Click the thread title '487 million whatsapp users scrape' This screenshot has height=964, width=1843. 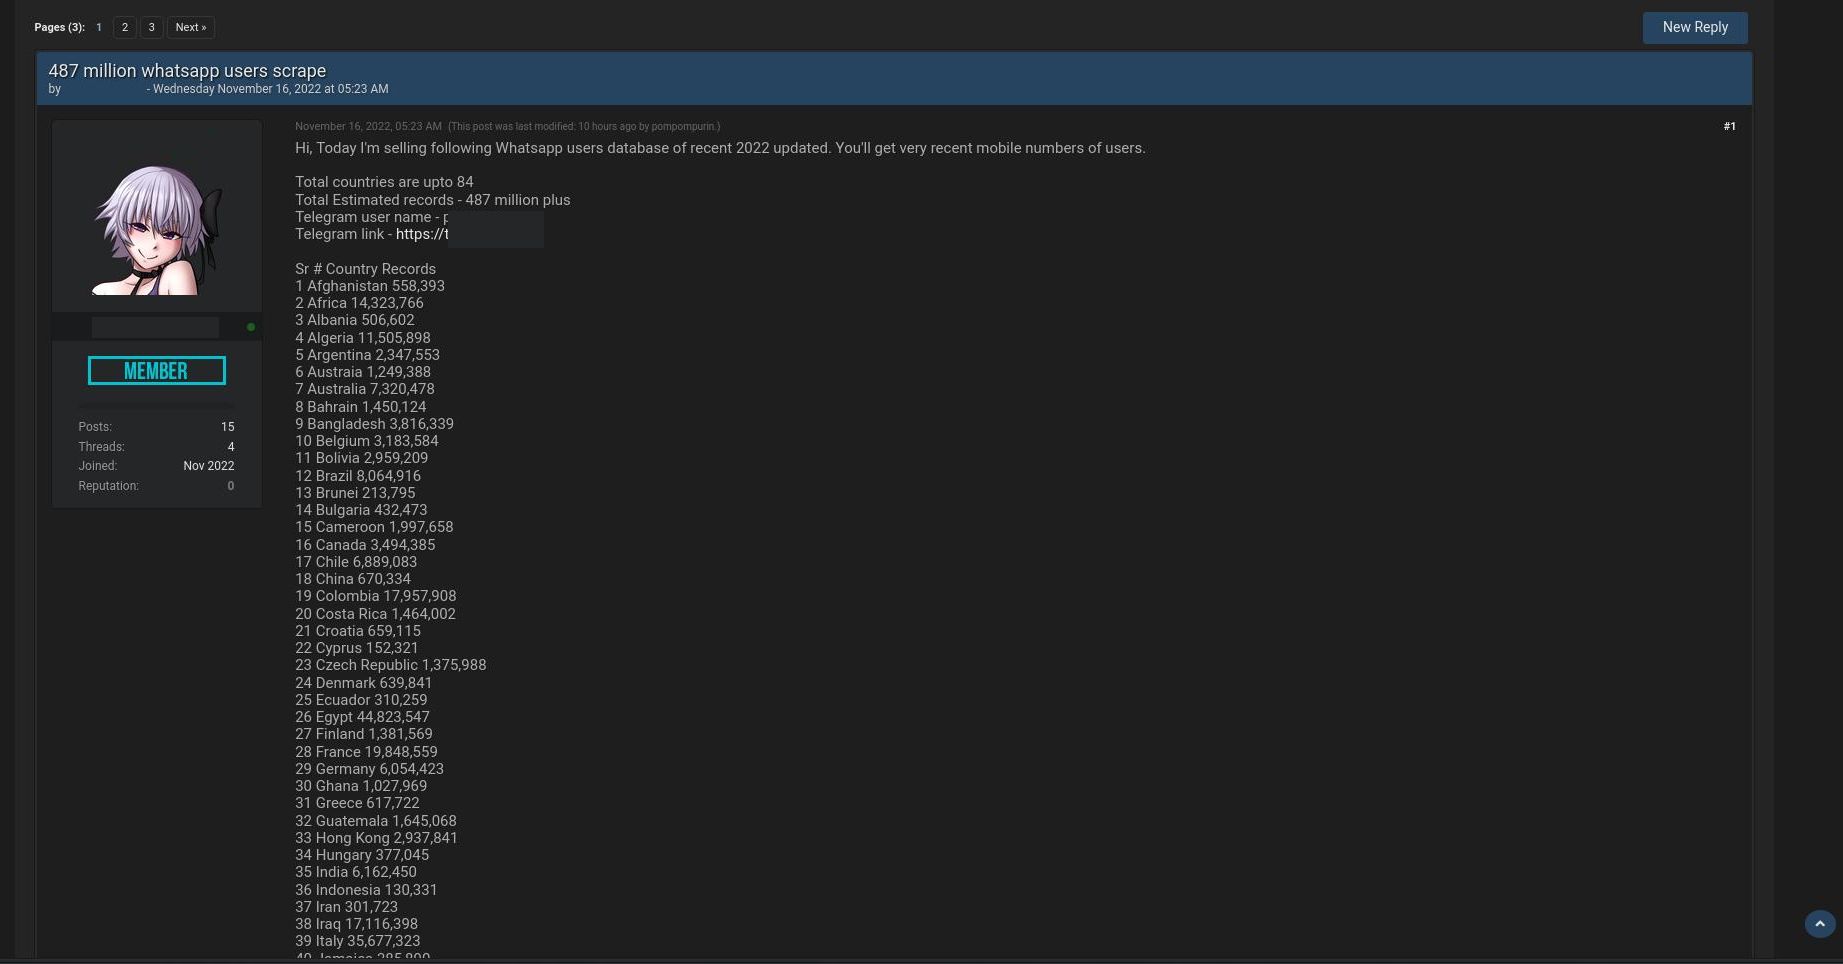point(187,71)
